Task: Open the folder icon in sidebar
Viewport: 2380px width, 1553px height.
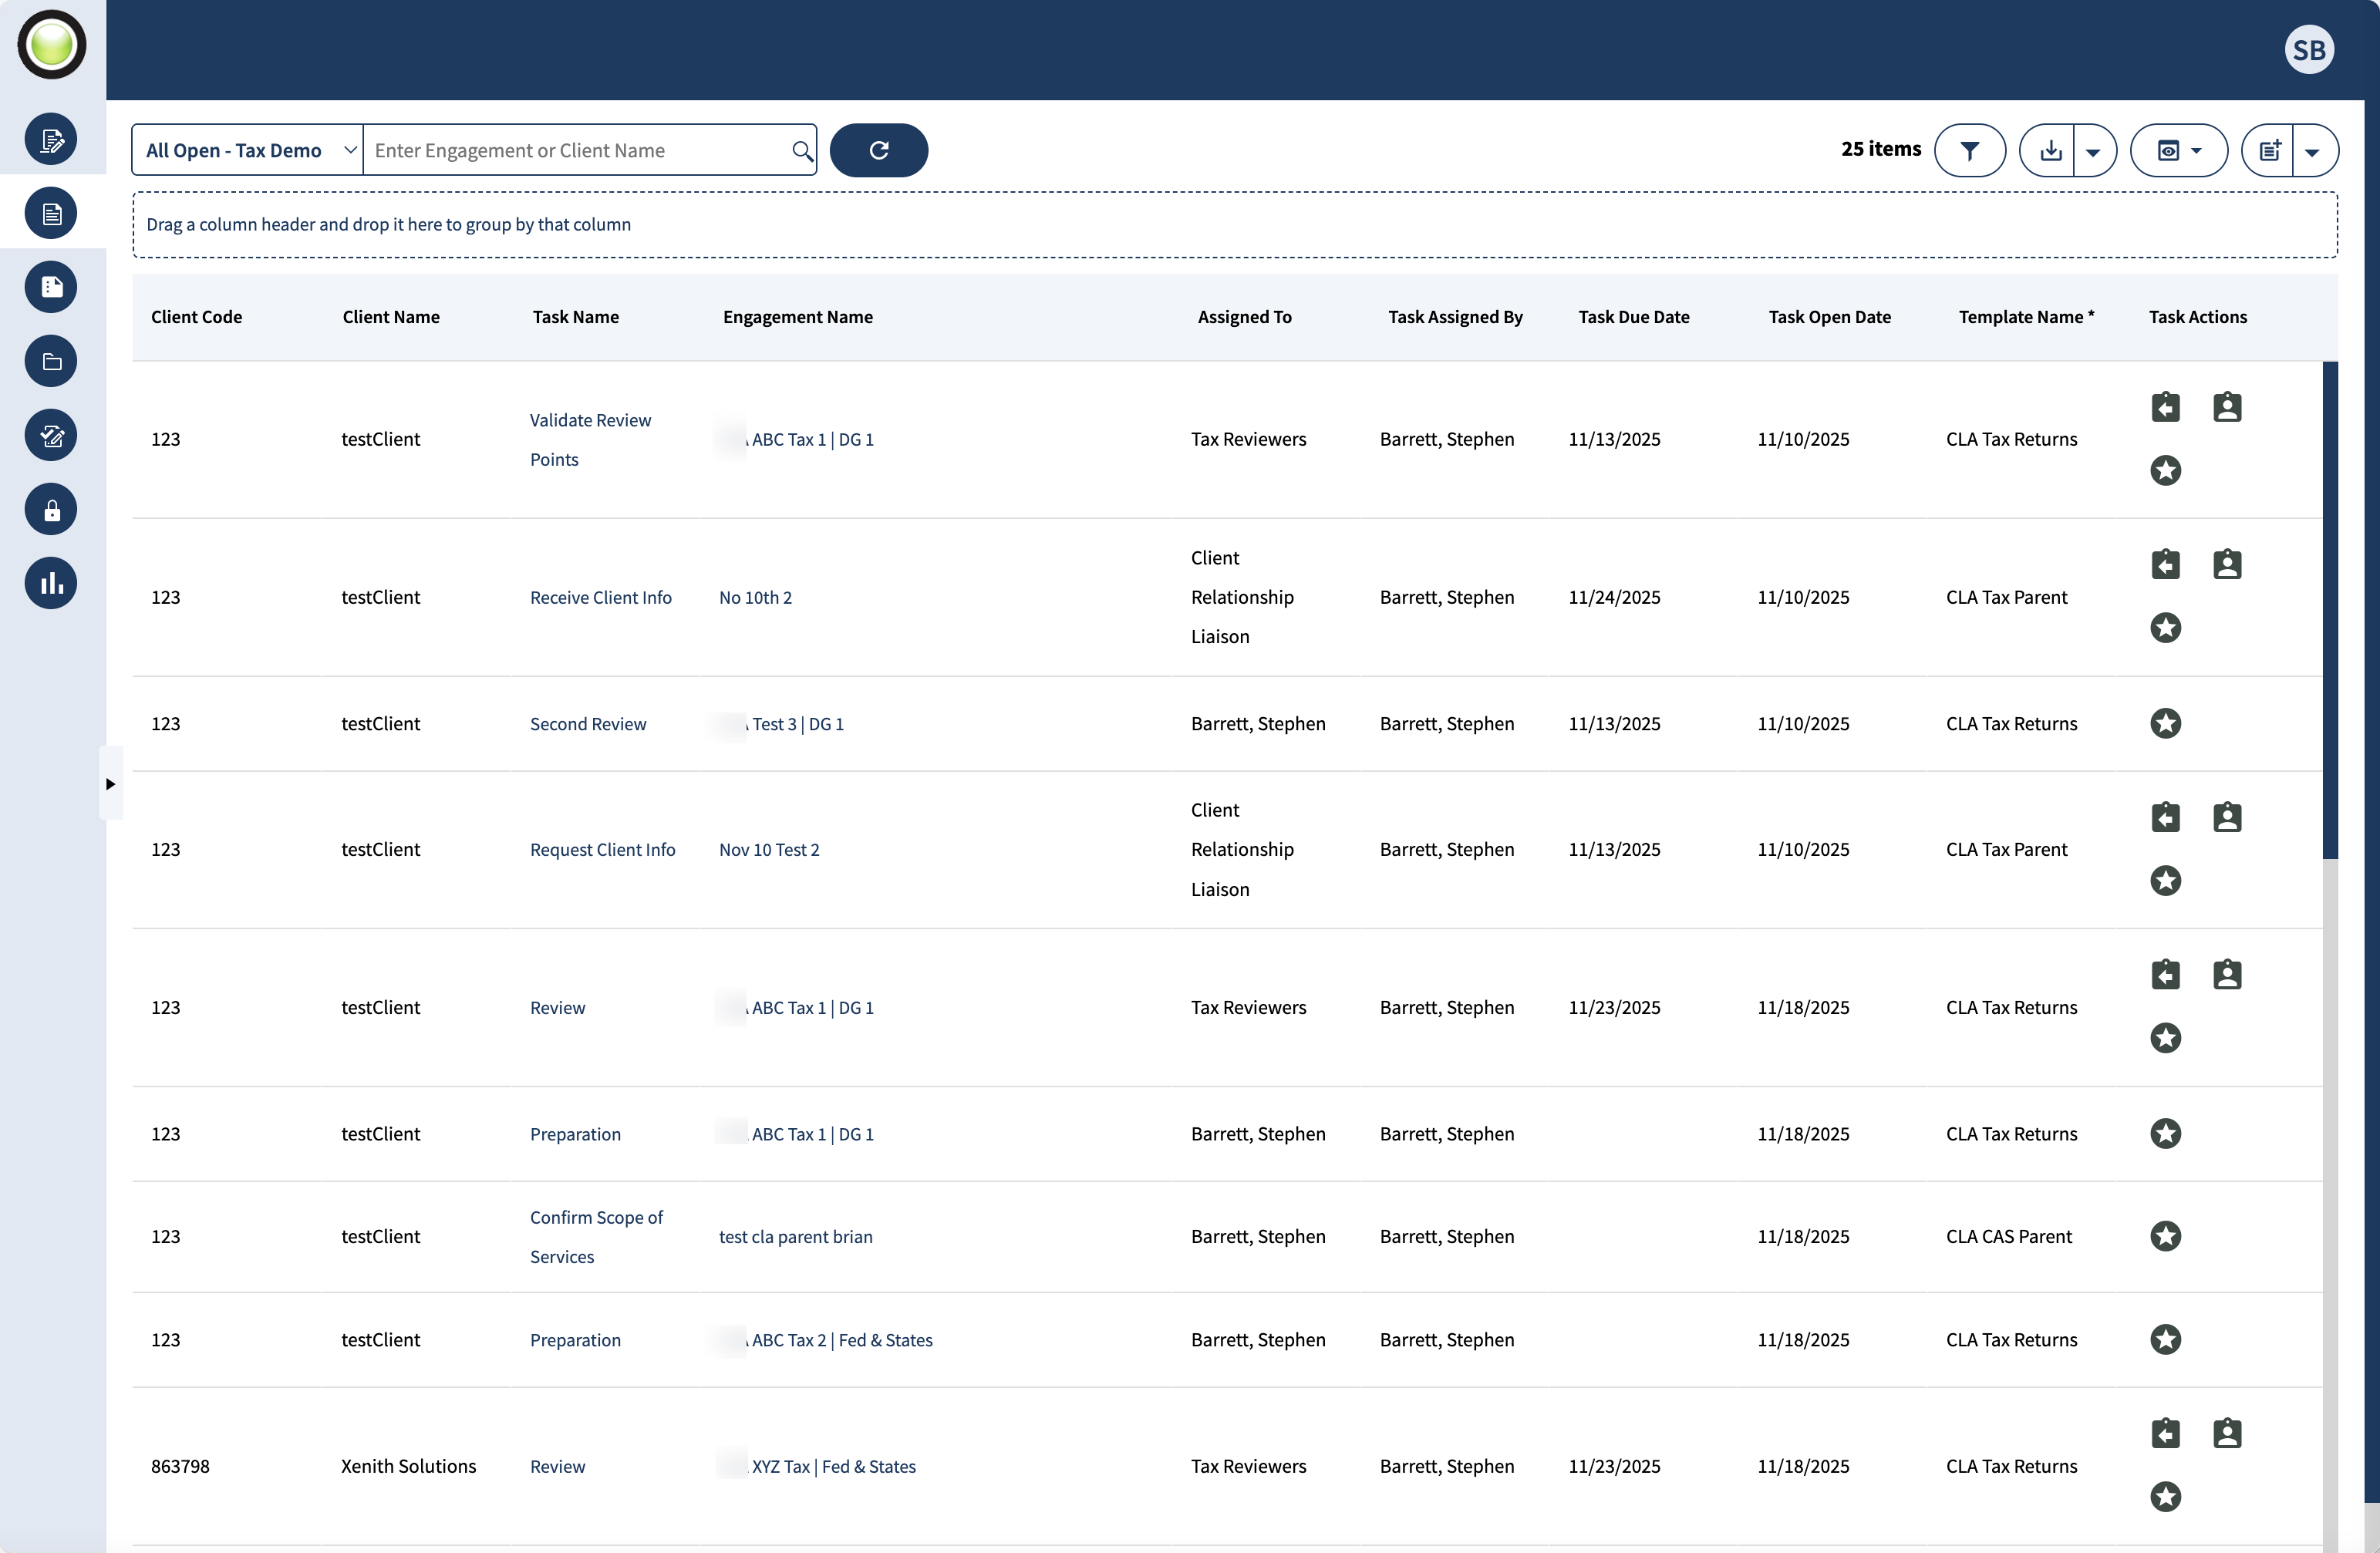Action: tap(51, 362)
